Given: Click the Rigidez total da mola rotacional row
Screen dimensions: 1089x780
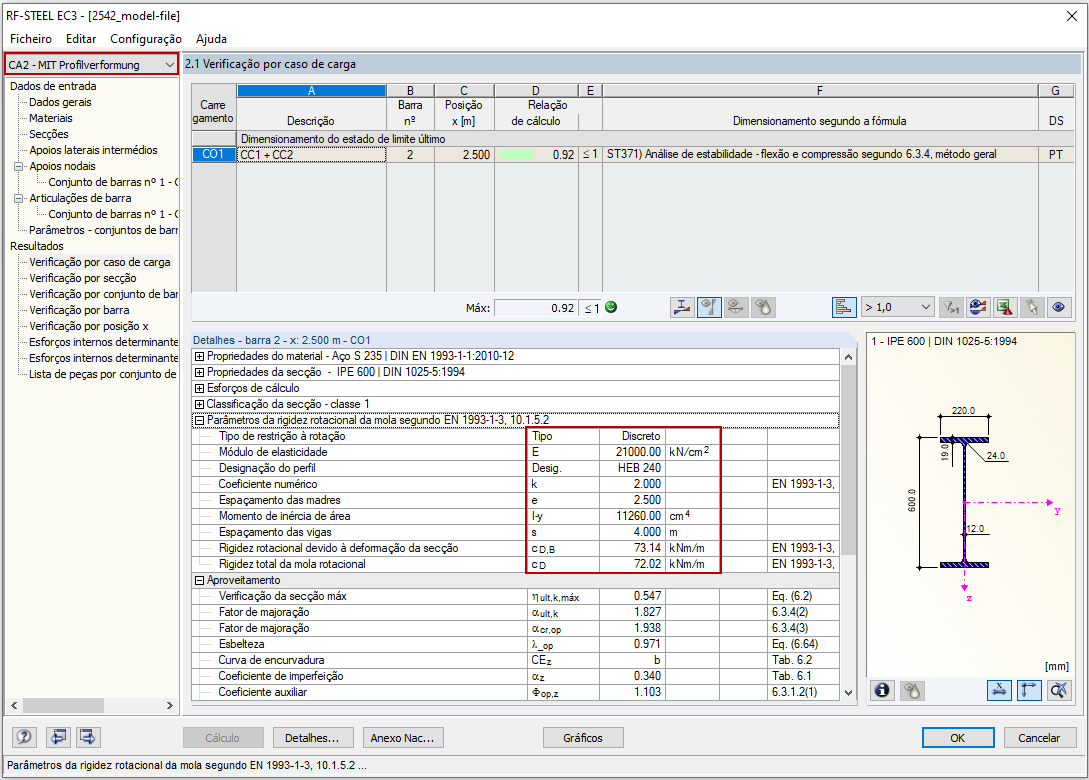Looking at the screenshot, I should 515,564.
